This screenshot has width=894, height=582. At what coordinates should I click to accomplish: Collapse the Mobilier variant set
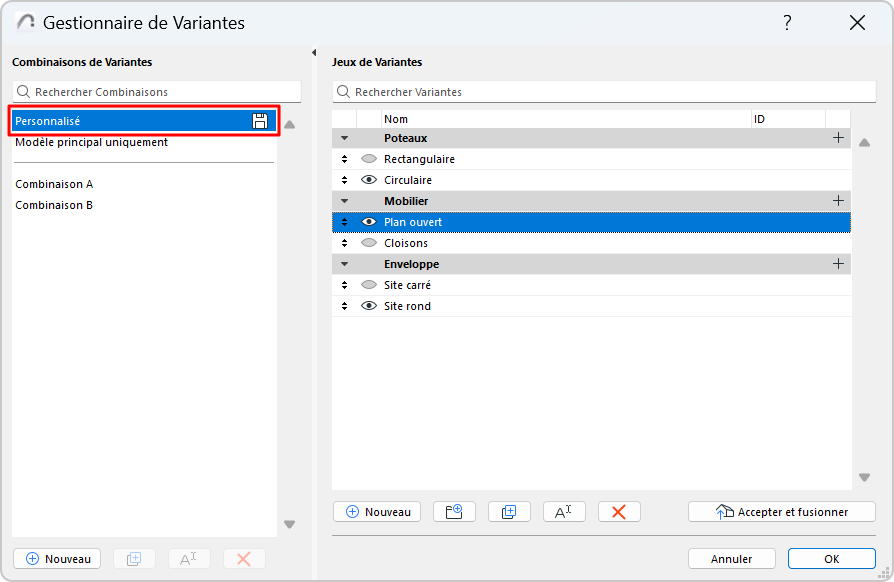click(x=345, y=201)
